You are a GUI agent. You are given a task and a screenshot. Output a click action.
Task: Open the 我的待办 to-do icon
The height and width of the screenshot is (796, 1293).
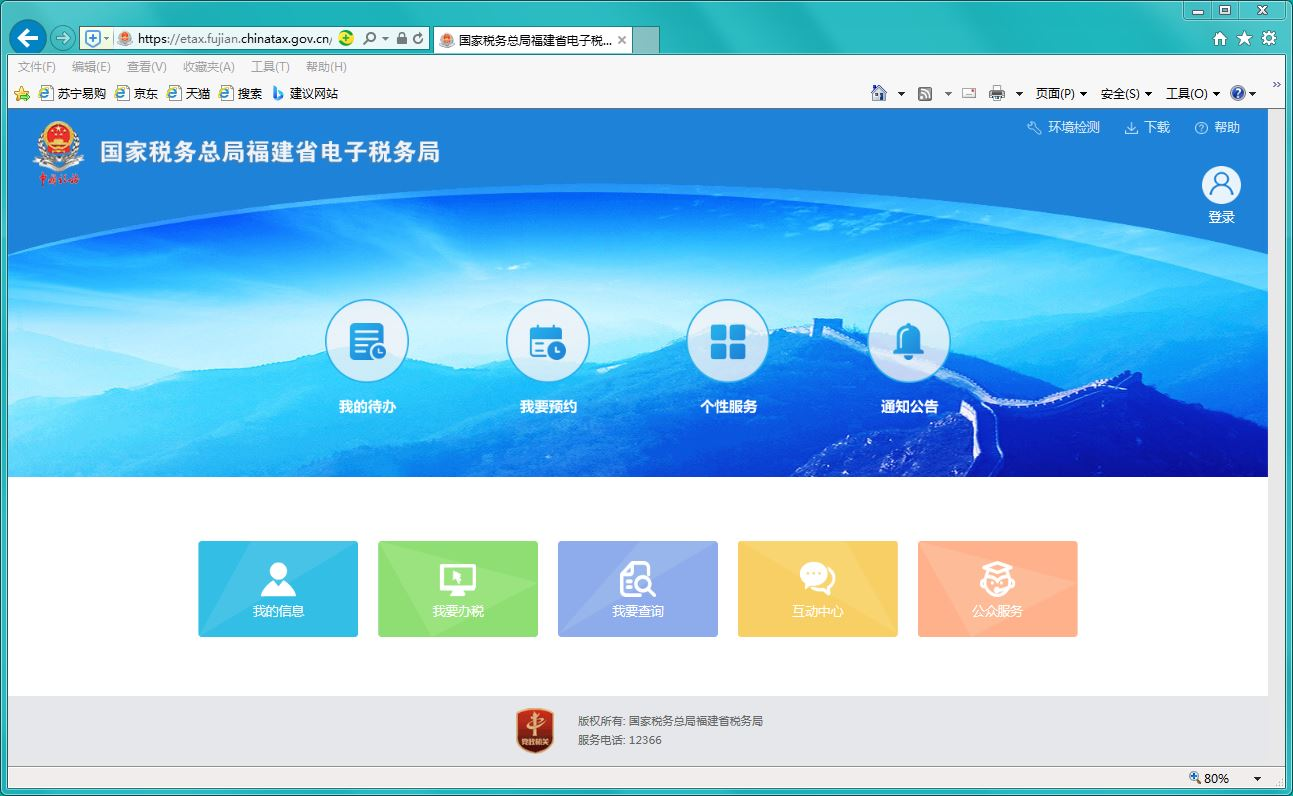click(x=367, y=342)
